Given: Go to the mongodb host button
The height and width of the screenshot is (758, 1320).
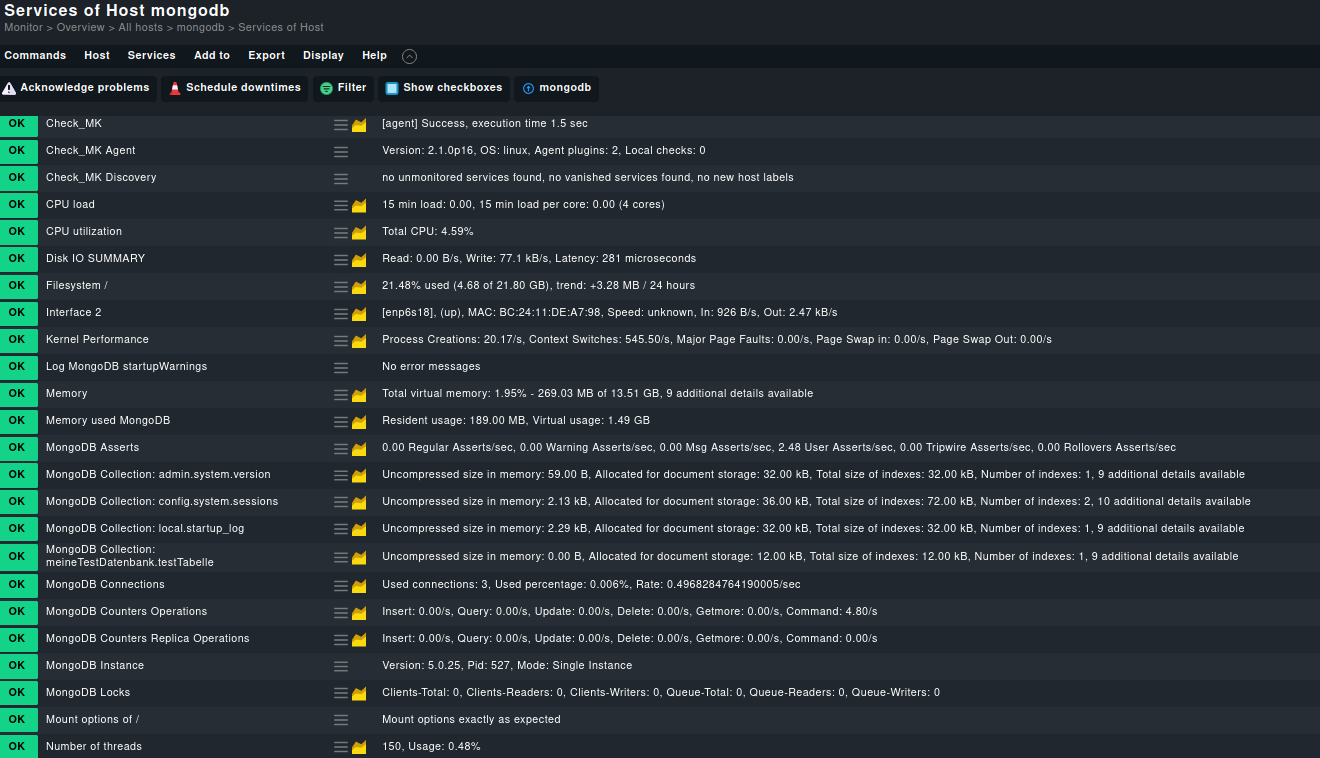Looking at the screenshot, I should (556, 88).
